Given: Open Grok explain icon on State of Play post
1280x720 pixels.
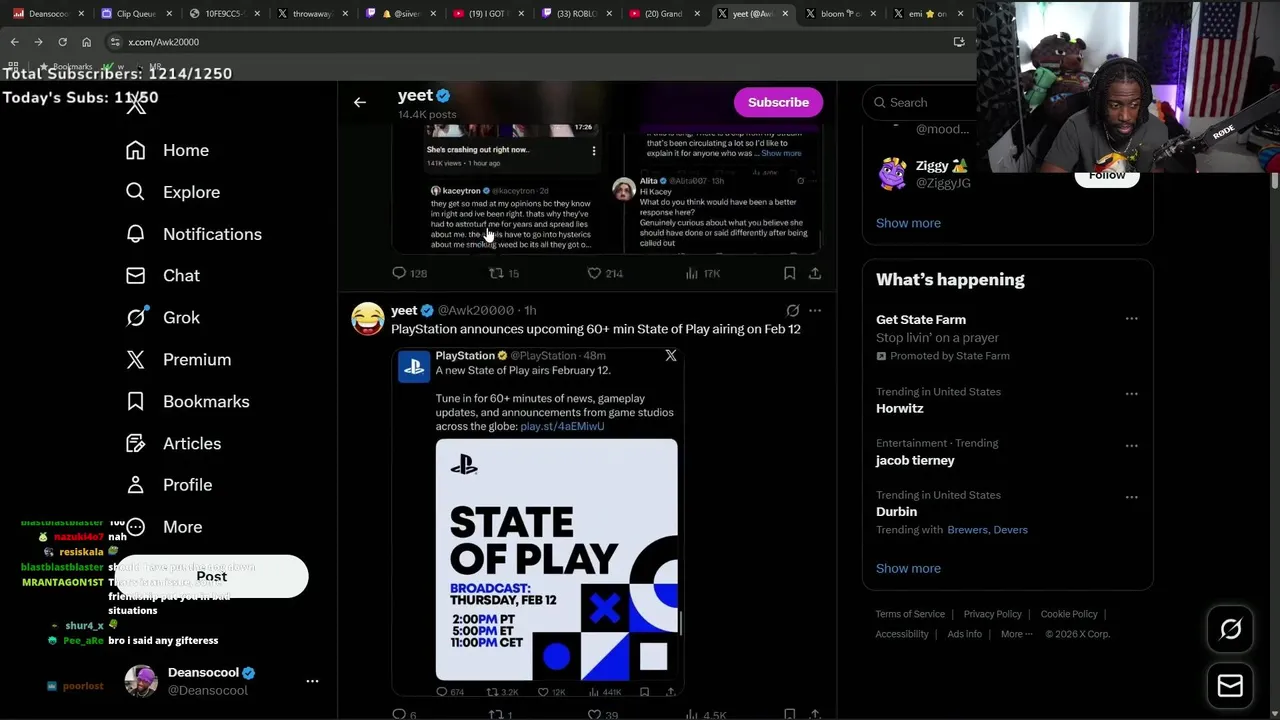Looking at the screenshot, I should coord(792,311).
